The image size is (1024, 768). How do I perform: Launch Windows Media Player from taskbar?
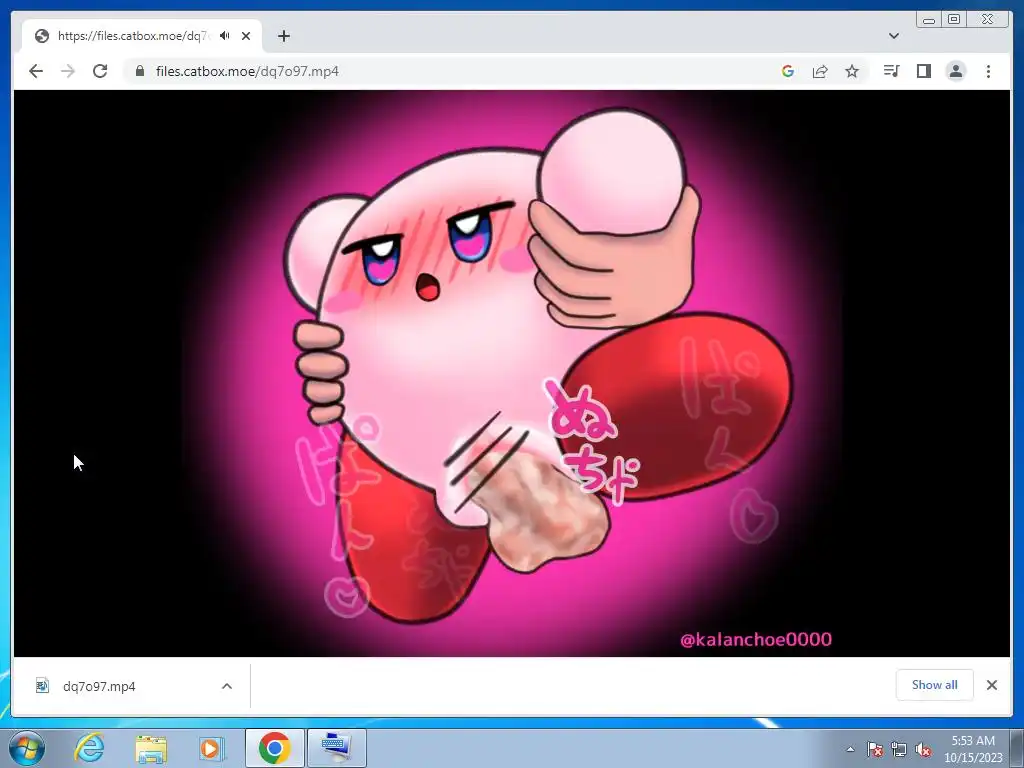tap(212, 748)
